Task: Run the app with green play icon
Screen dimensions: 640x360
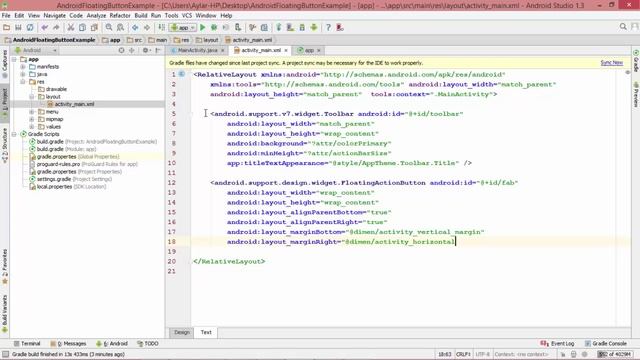Action: tap(202, 27)
